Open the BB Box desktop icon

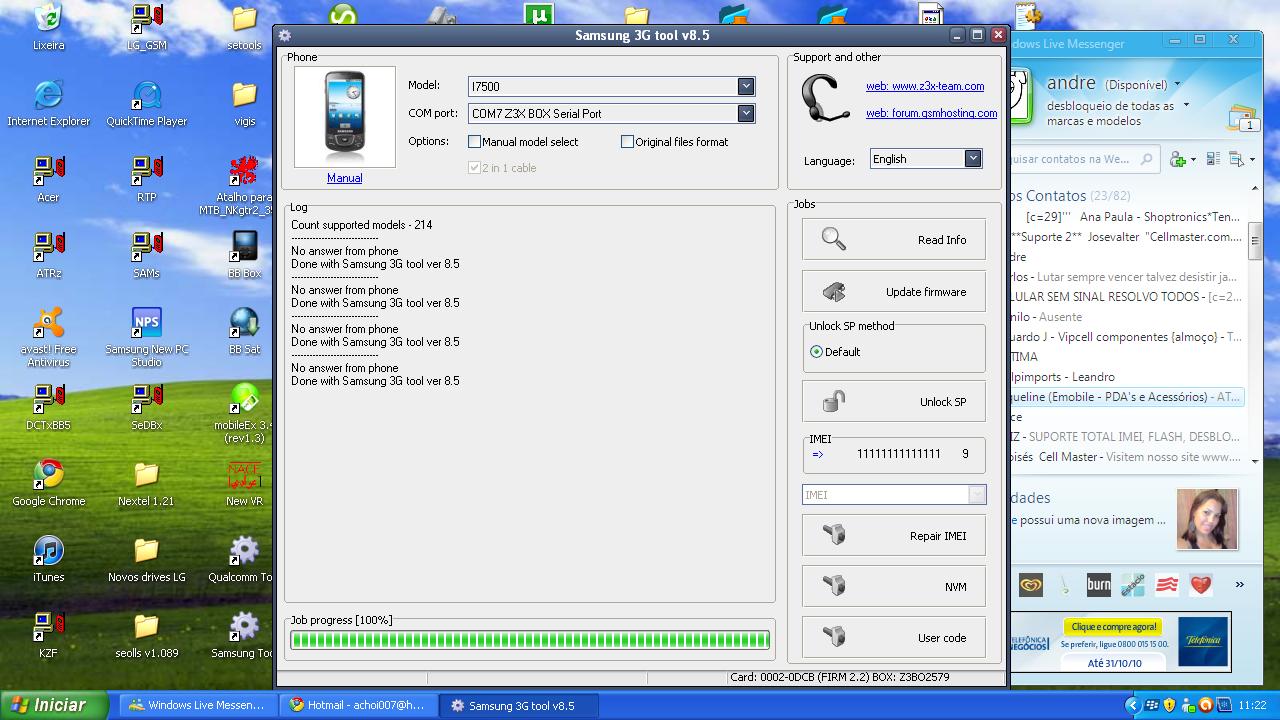[244, 255]
